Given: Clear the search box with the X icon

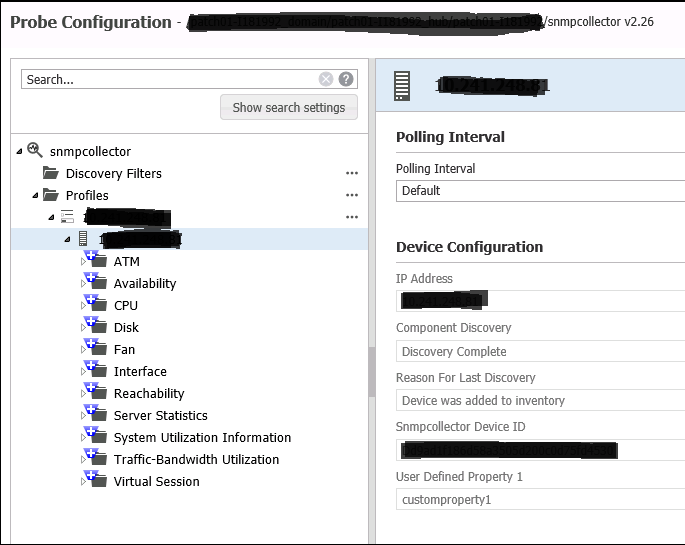Looking at the screenshot, I should (326, 79).
